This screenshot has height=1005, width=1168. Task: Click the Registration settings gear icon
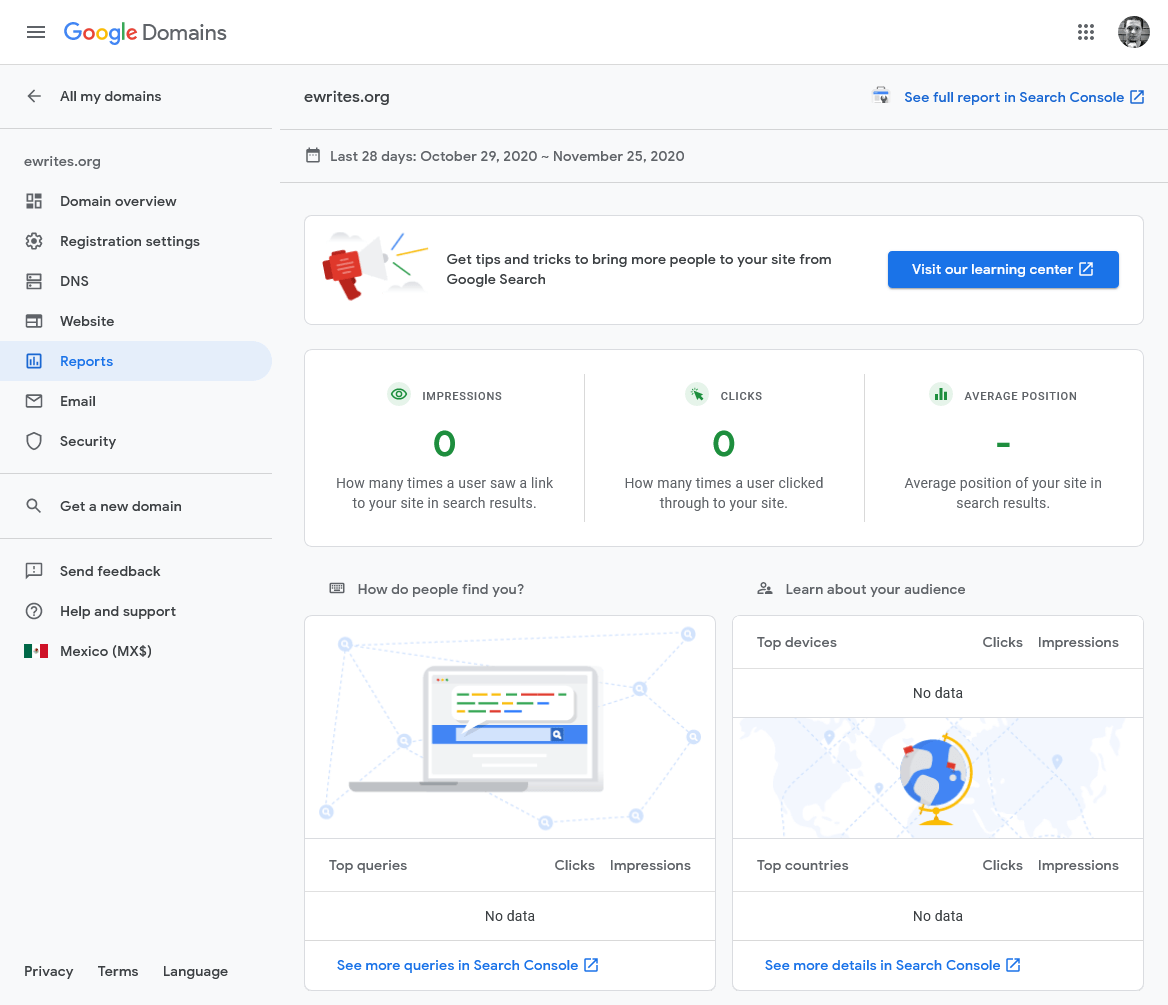34,241
